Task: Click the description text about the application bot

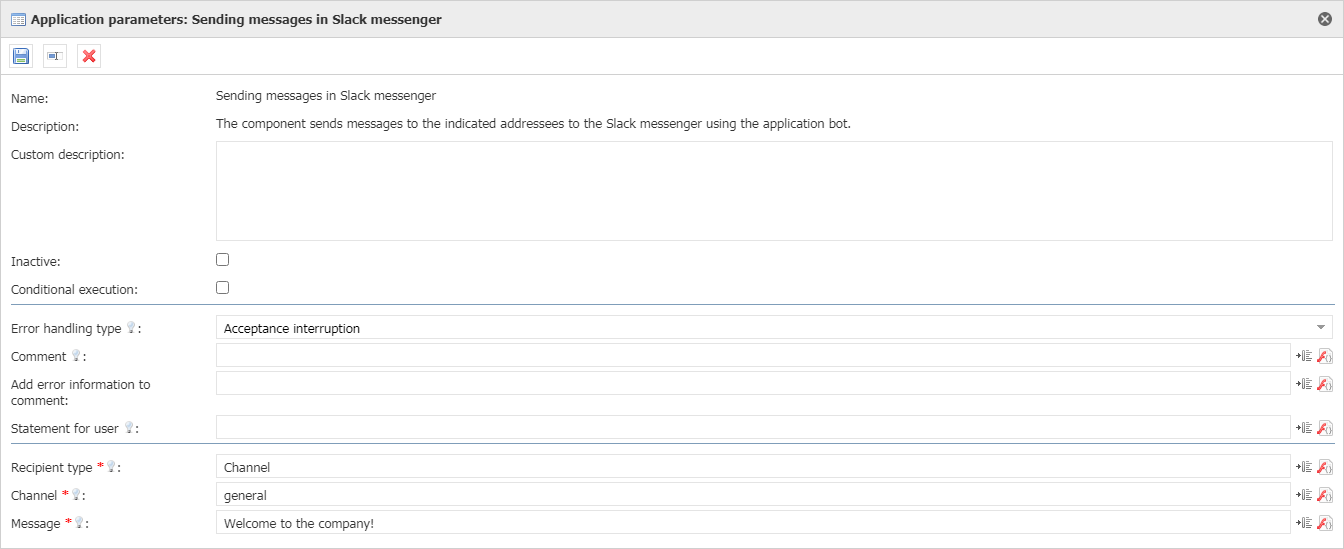Action: coord(533,125)
